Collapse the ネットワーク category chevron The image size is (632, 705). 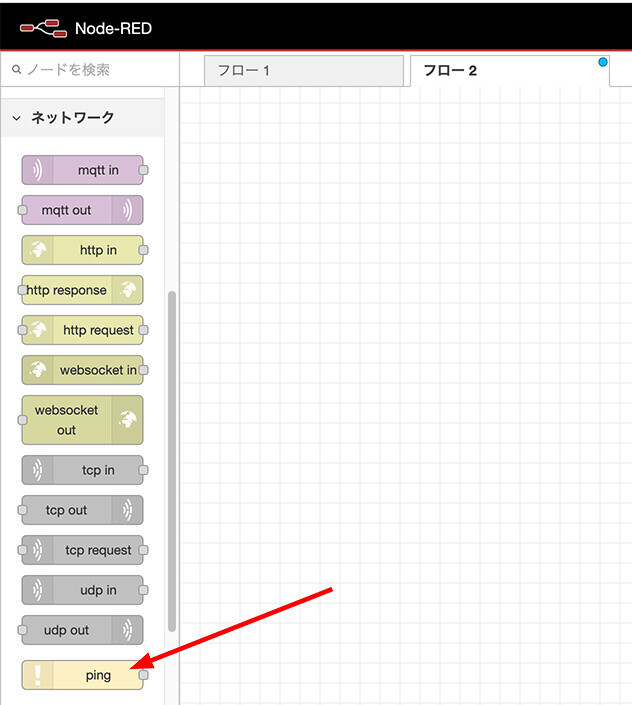coord(17,118)
